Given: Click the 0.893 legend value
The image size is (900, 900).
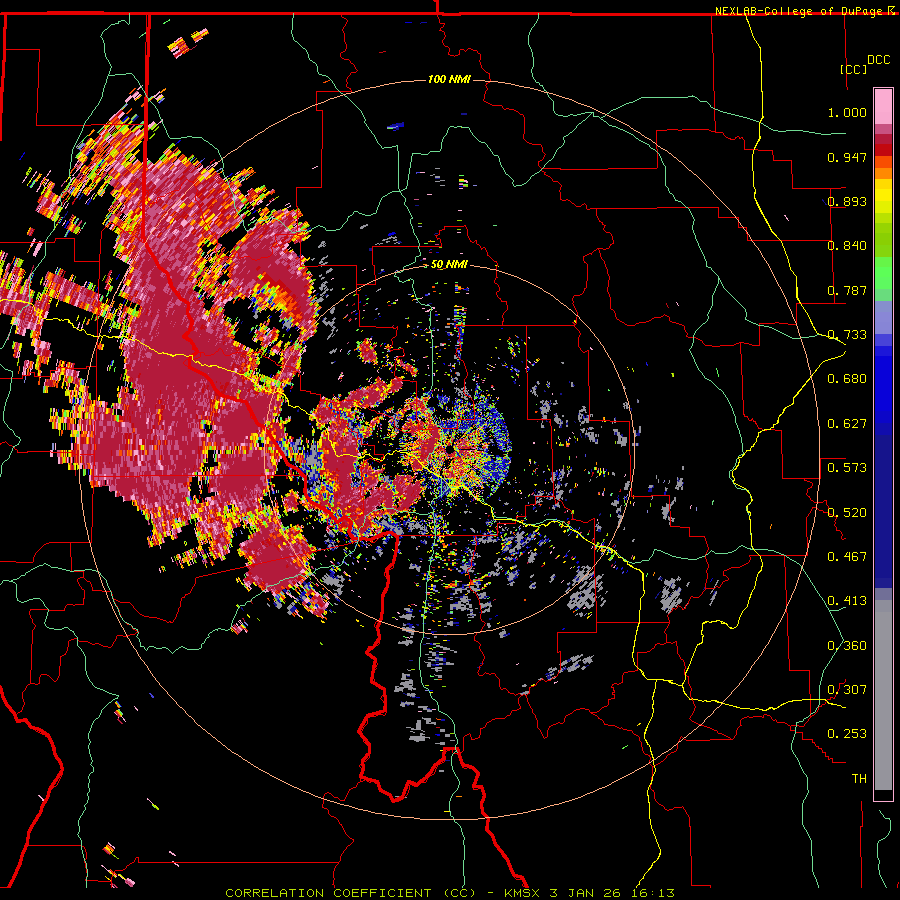Looking at the screenshot, I should (847, 201).
